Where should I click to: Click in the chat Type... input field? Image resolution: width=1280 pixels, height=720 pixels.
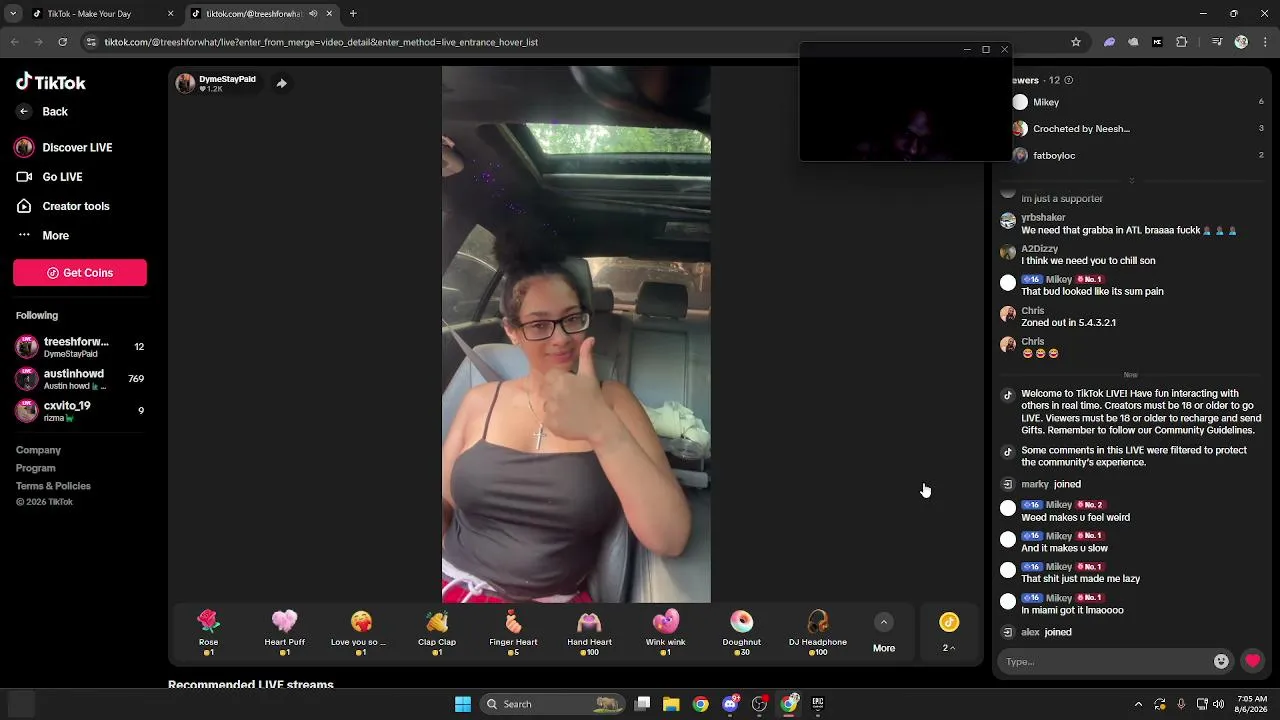point(1106,661)
